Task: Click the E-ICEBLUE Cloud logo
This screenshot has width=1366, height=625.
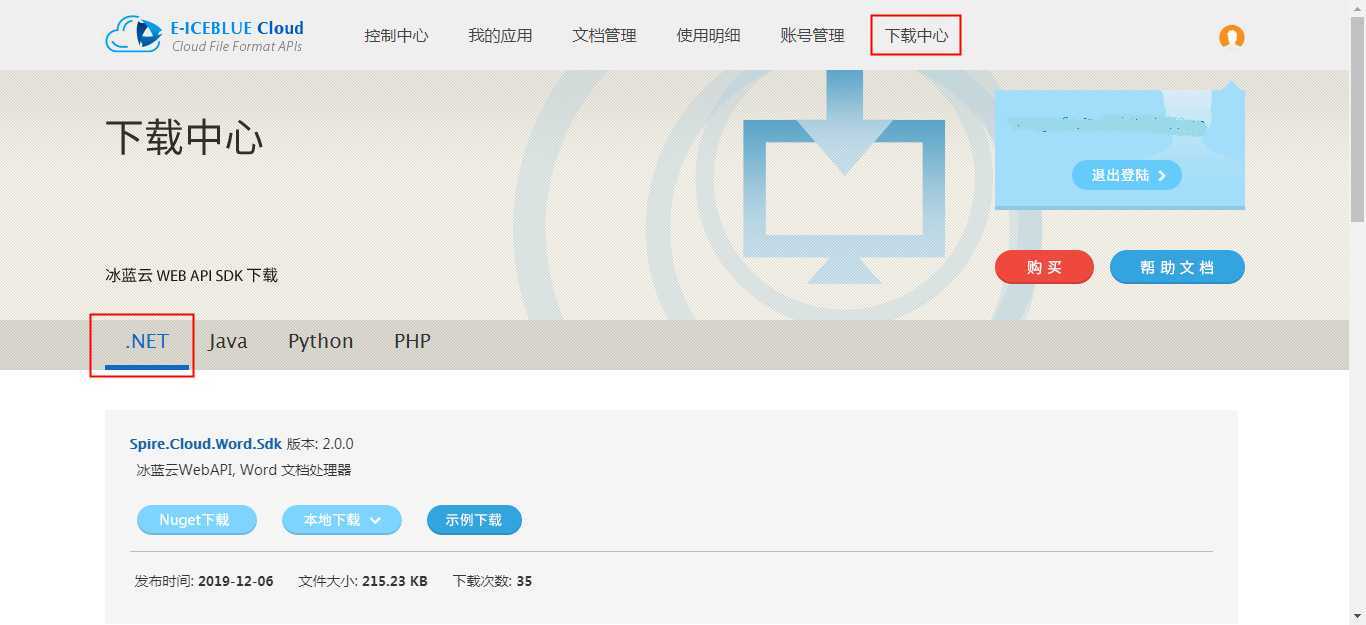Action: (204, 35)
